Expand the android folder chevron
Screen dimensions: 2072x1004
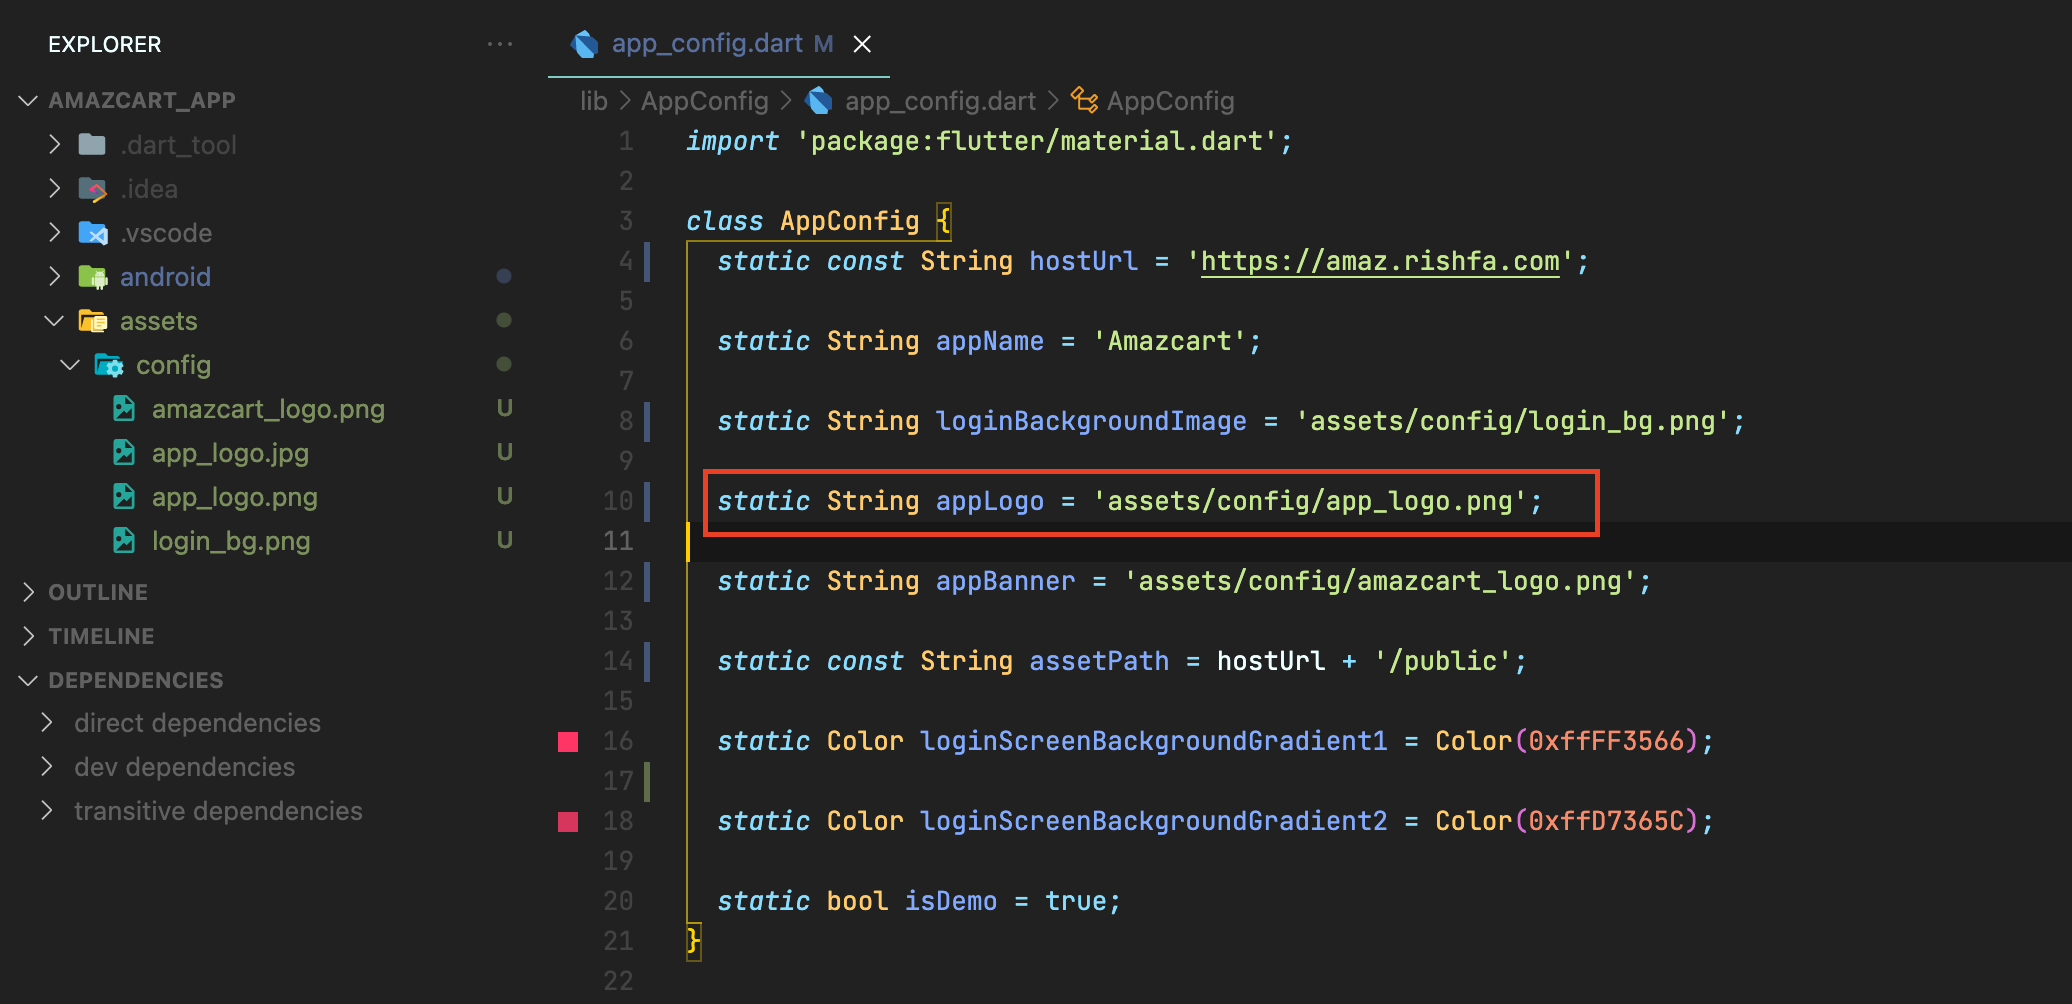(55, 277)
